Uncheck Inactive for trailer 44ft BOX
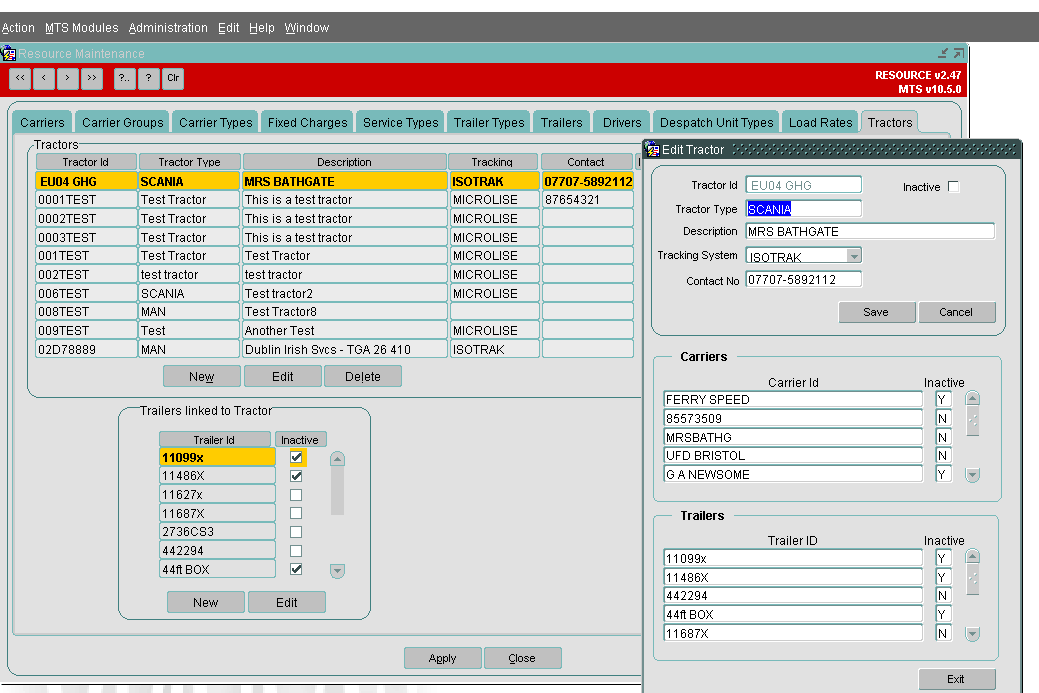Viewport: 1039px width, 693px height. coord(296,569)
